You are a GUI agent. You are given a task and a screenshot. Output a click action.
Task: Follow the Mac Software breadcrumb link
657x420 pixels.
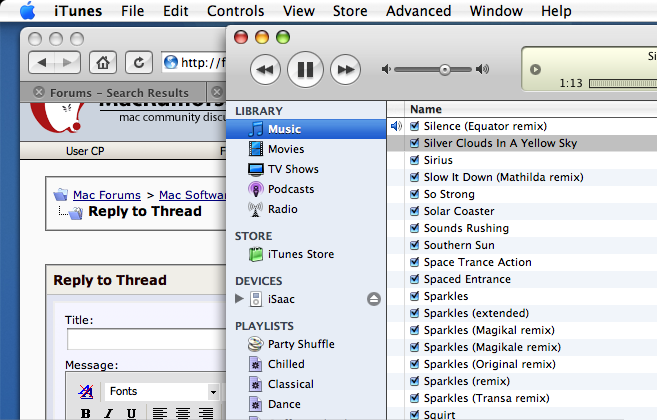click(193, 195)
